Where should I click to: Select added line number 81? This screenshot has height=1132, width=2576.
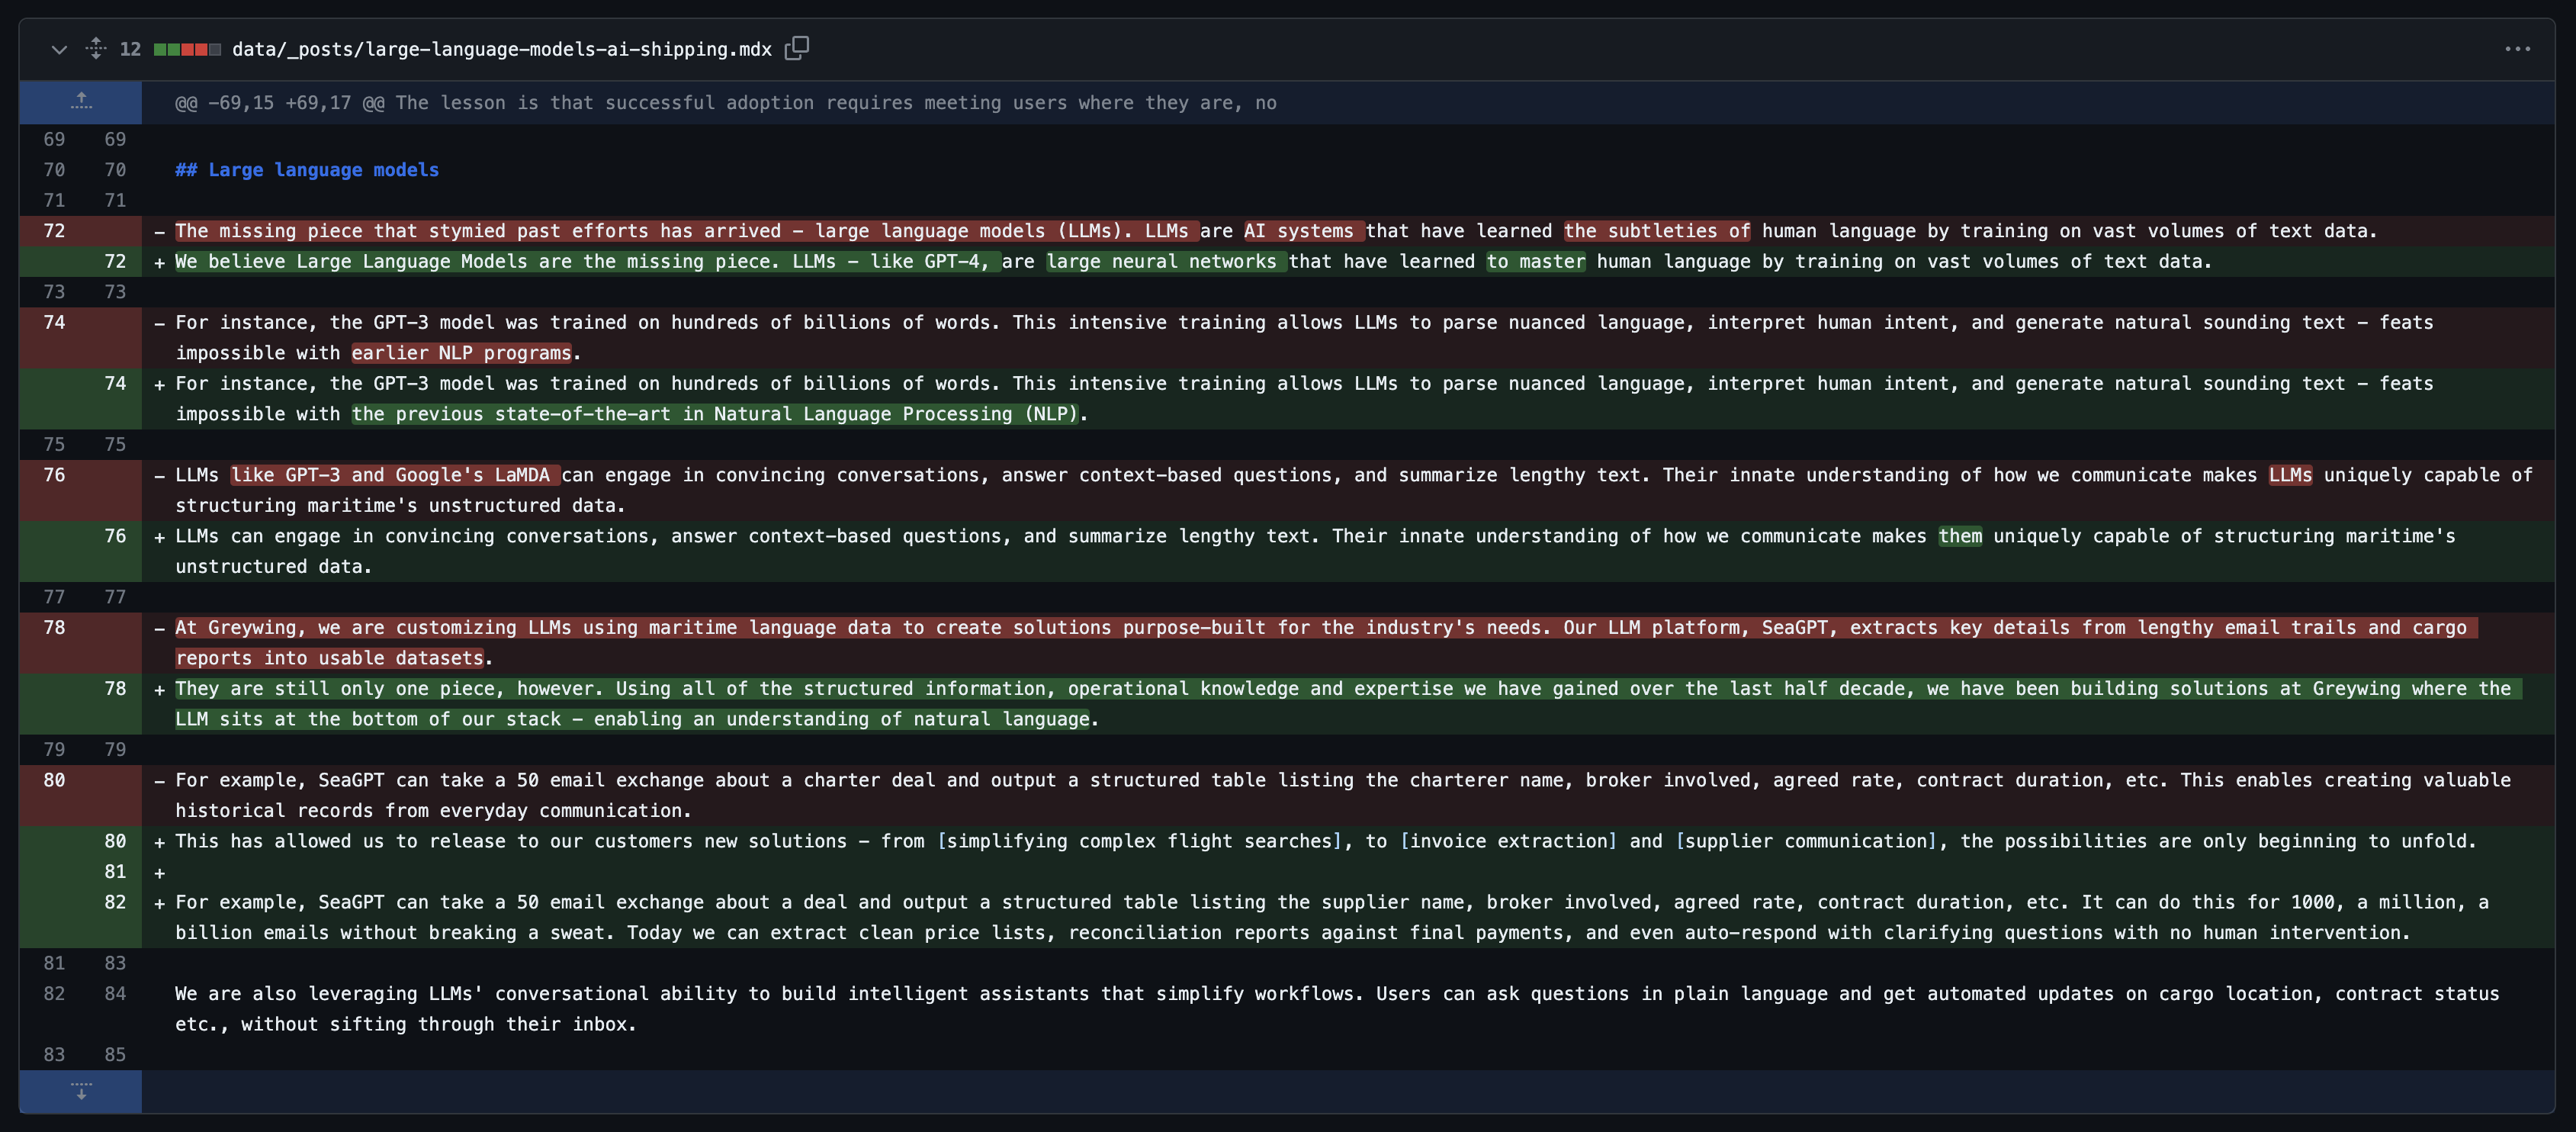click(115, 872)
